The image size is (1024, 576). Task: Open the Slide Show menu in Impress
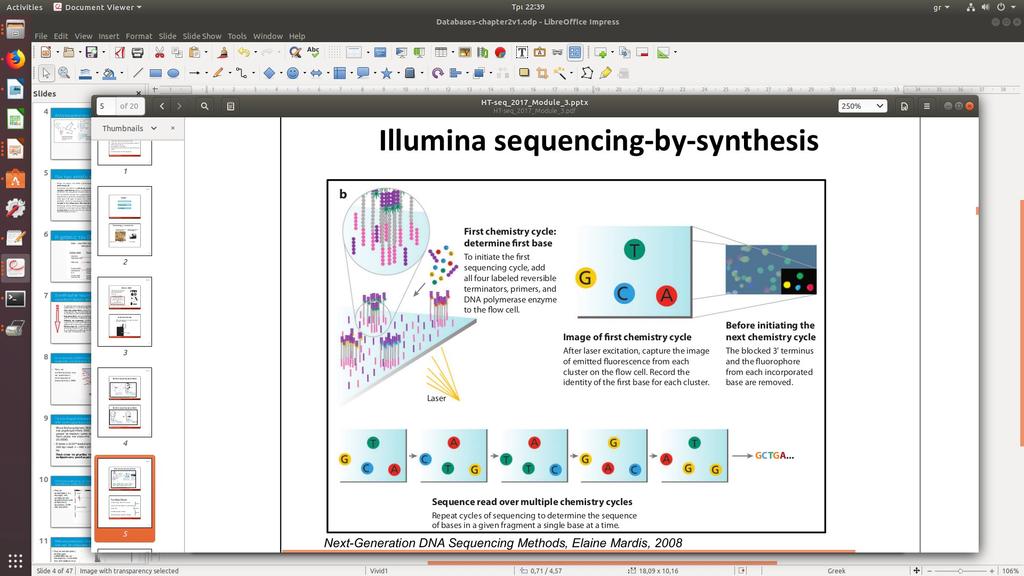(x=202, y=36)
